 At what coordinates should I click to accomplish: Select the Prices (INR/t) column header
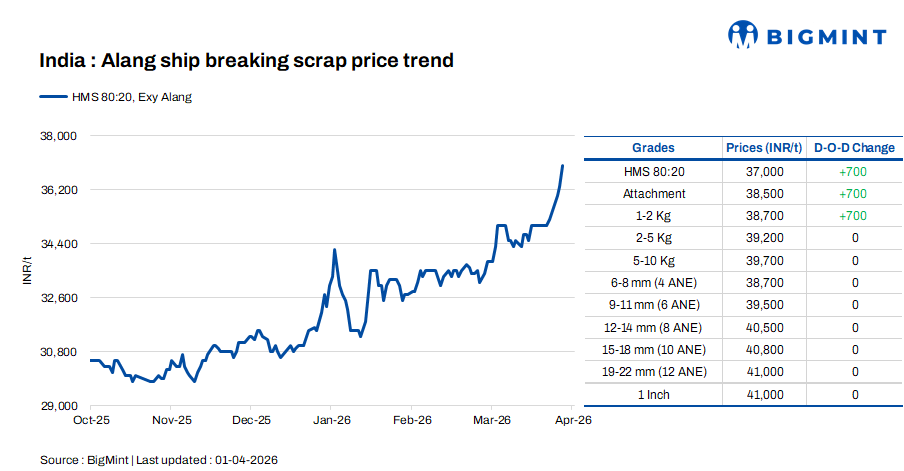tap(764, 148)
